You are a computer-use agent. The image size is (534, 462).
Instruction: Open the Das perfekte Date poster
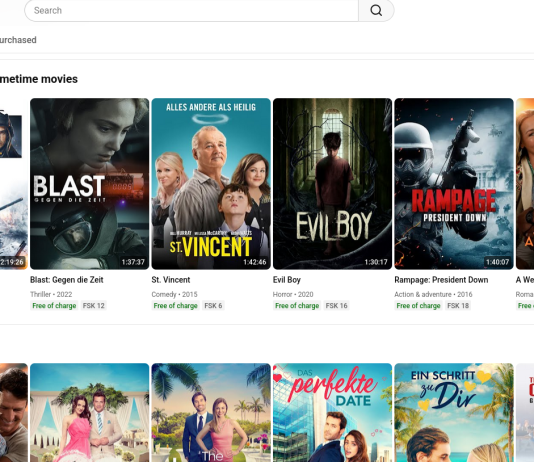[x=332, y=413]
